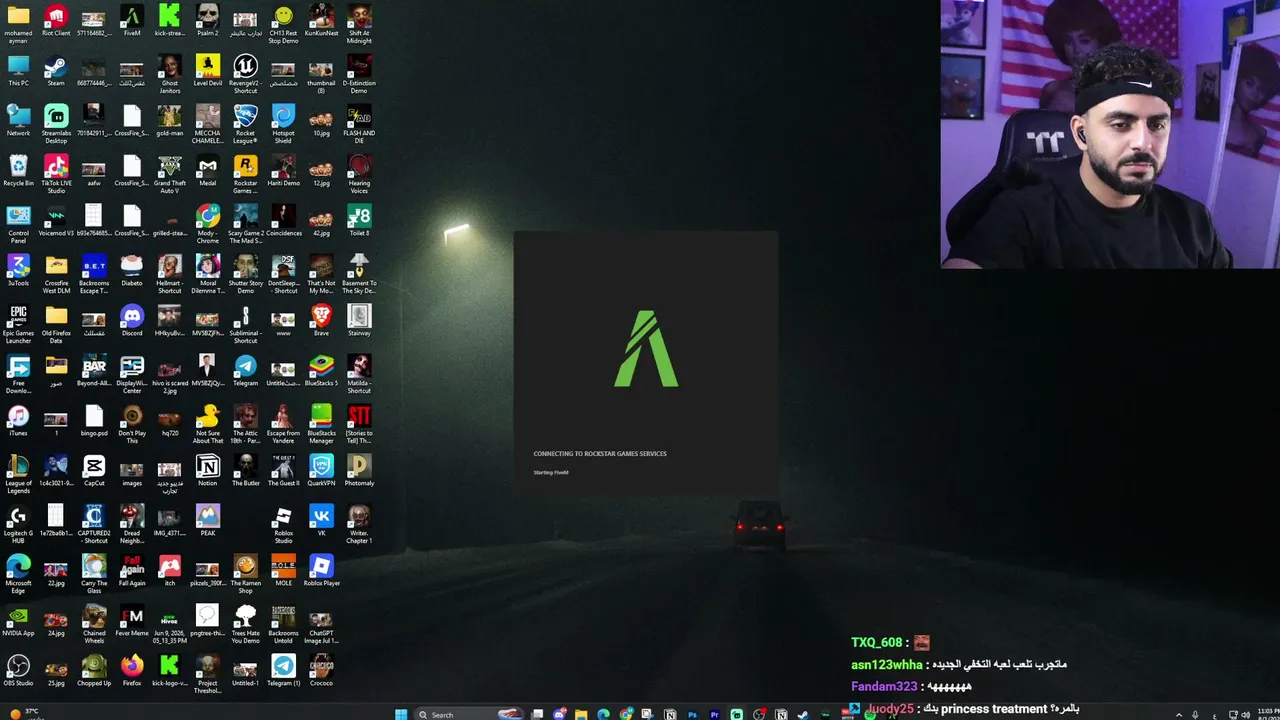Open the CapCut desktop shortcut

coord(94,471)
